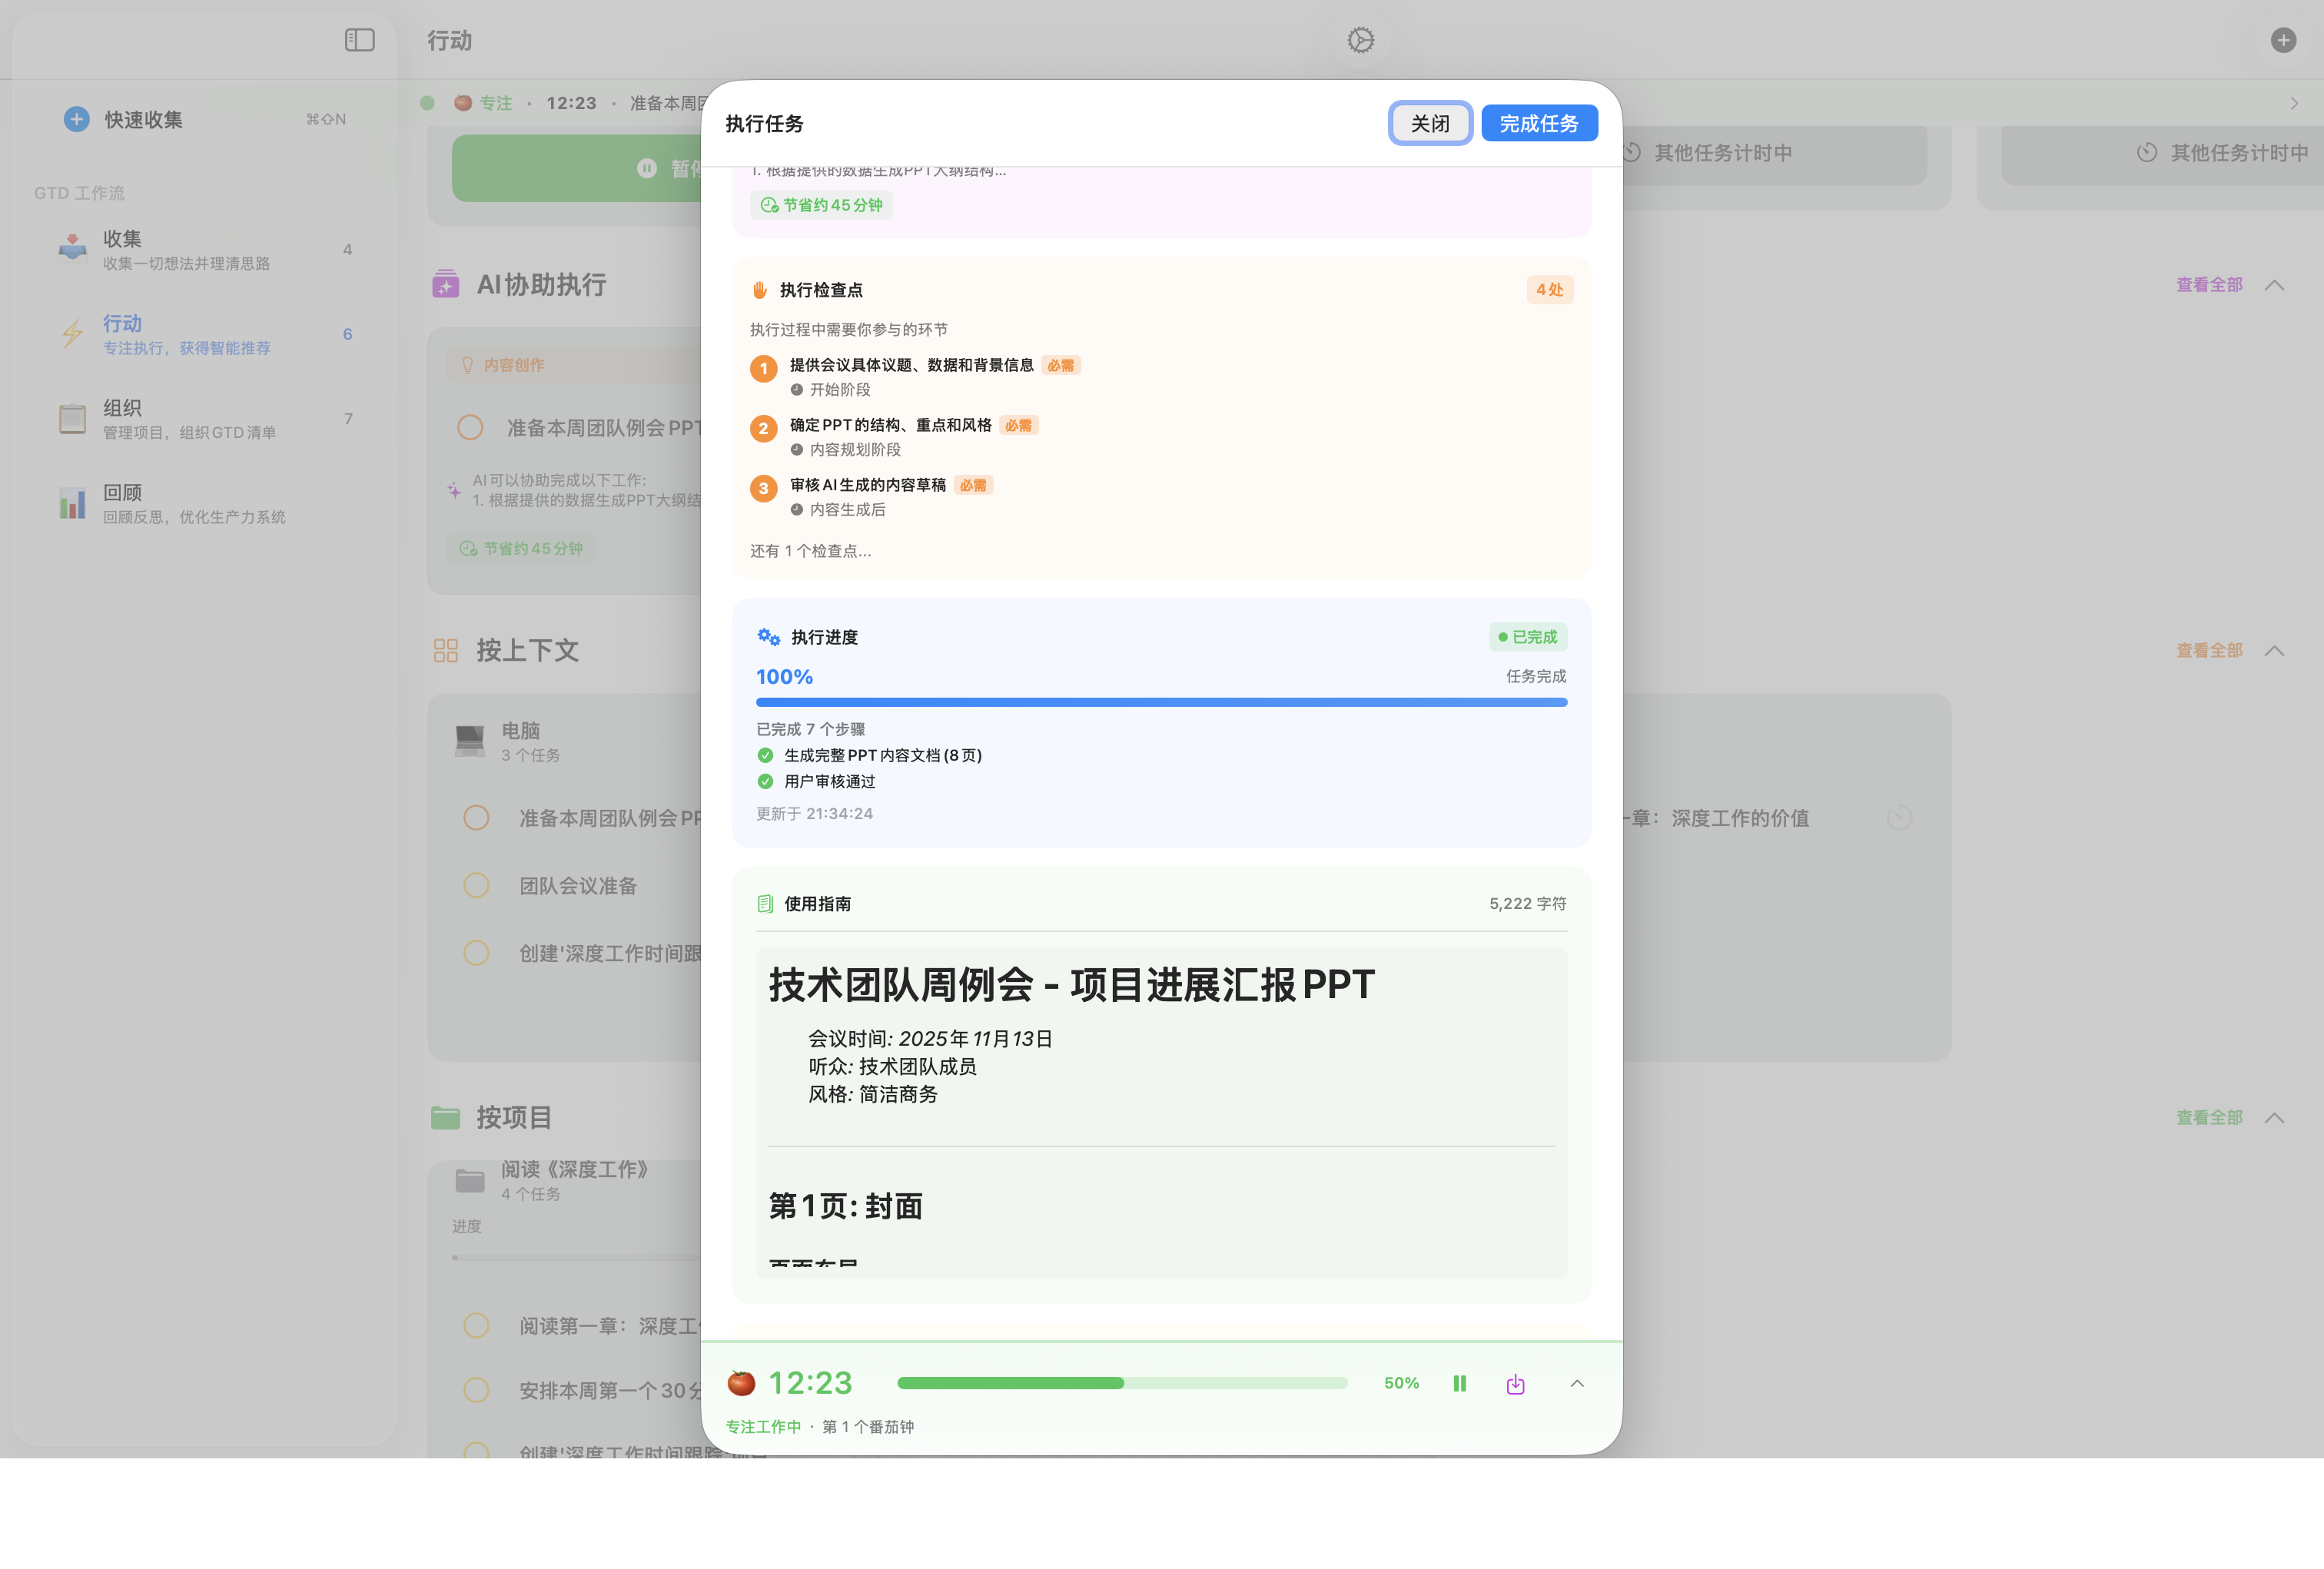Check the 阅读第一章：深度工 task circle
Image resolution: width=2324 pixels, height=1569 pixels.
tap(476, 1325)
